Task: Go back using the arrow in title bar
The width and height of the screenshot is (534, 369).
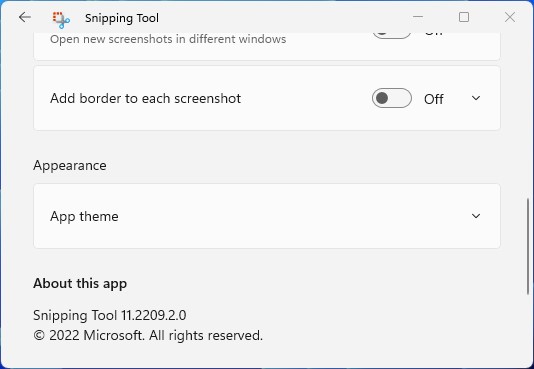Action: coord(25,17)
